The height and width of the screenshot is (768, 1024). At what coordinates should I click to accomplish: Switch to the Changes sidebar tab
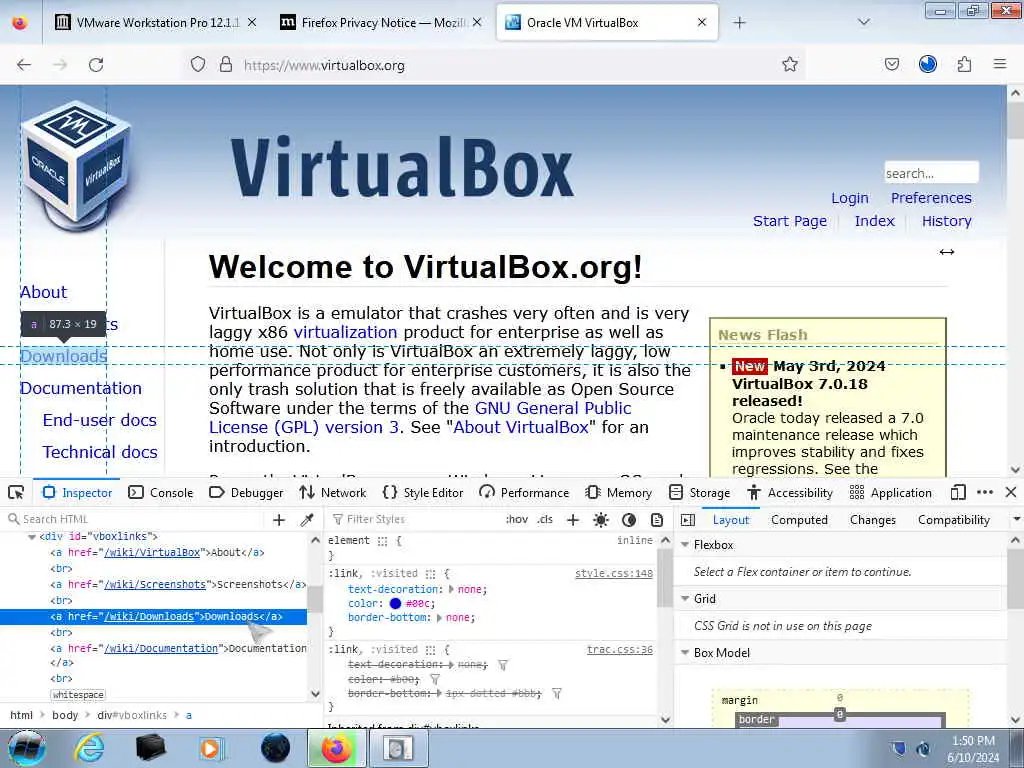point(872,520)
